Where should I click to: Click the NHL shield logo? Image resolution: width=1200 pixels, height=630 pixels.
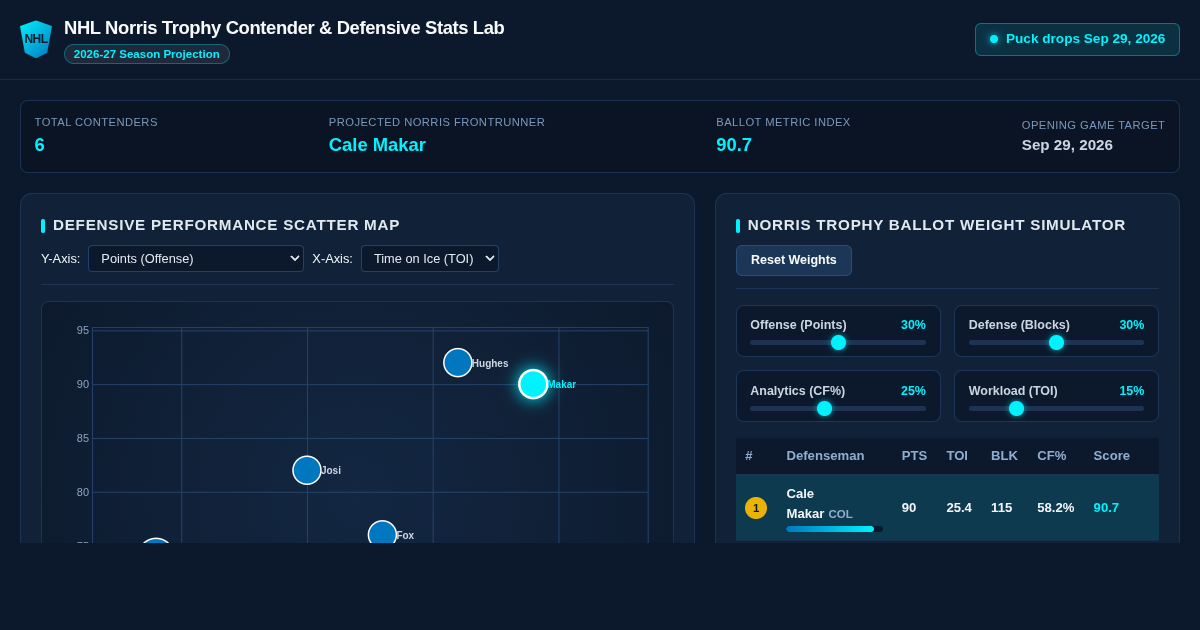coord(36,39)
